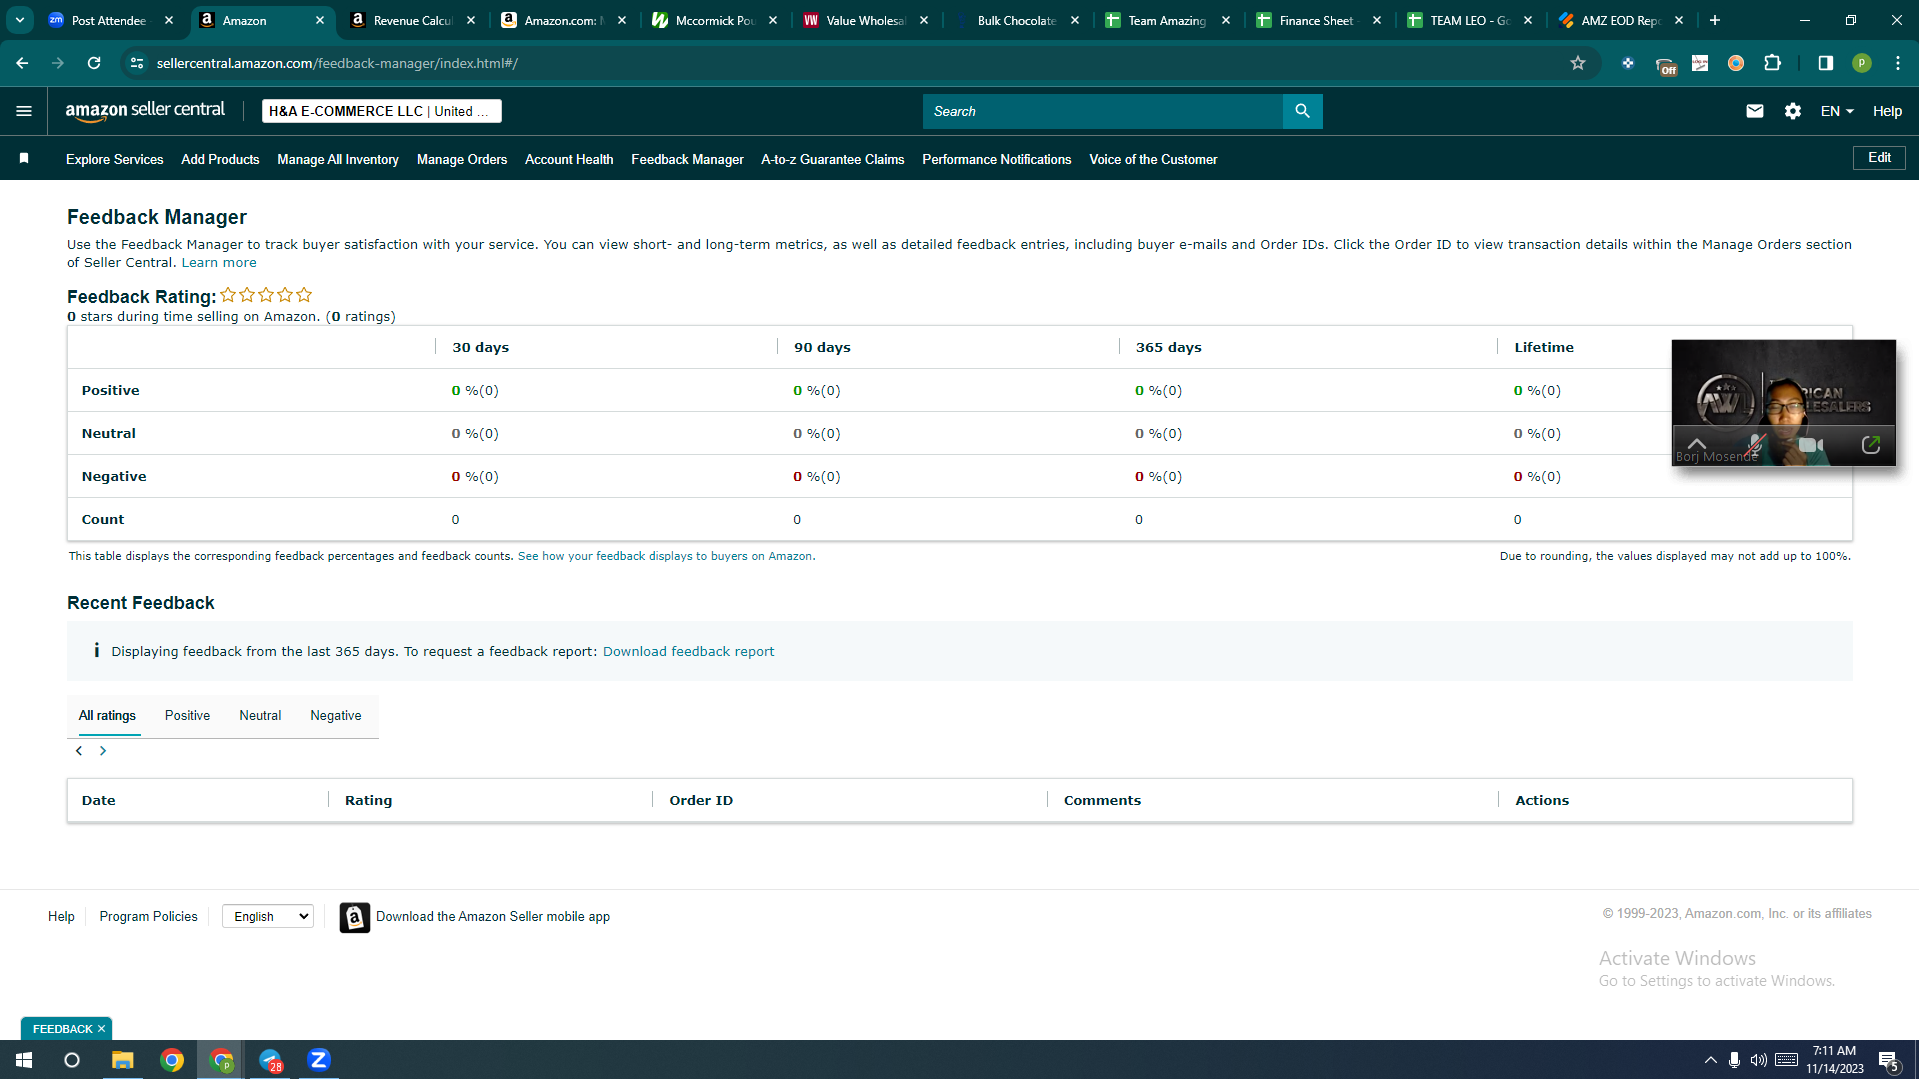Open the Chrome side panel icon
The width and height of the screenshot is (1919, 1079).
[x=1825, y=63]
